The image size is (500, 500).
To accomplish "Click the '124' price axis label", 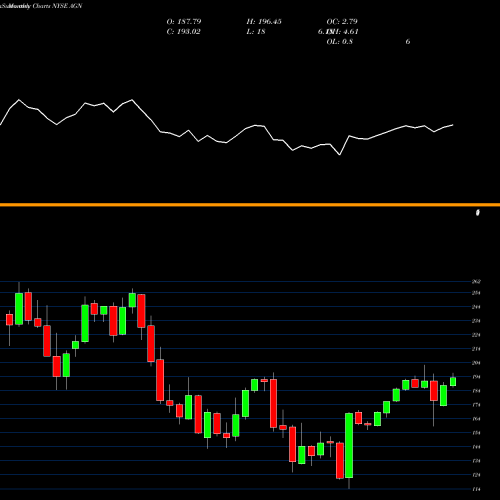I will pyautogui.click(x=476, y=475).
